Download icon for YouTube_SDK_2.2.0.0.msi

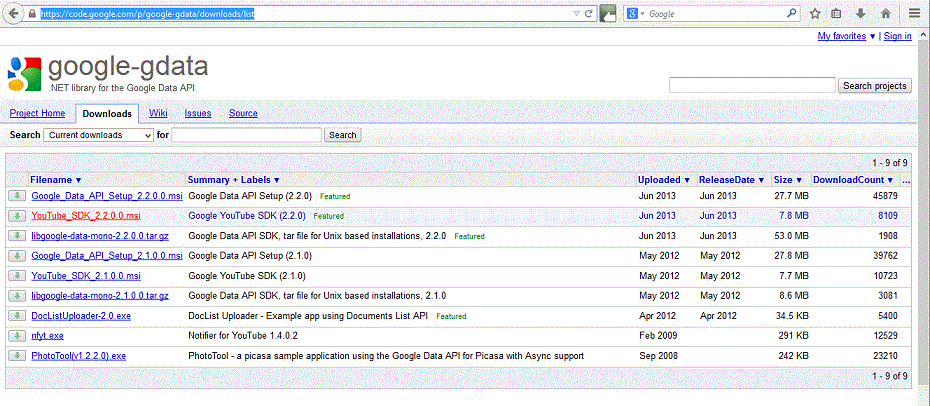click(17, 216)
